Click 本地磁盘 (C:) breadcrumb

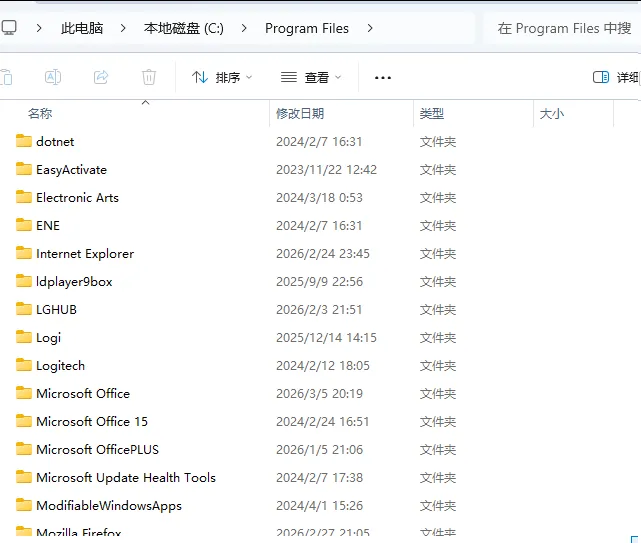pos(184,28)
